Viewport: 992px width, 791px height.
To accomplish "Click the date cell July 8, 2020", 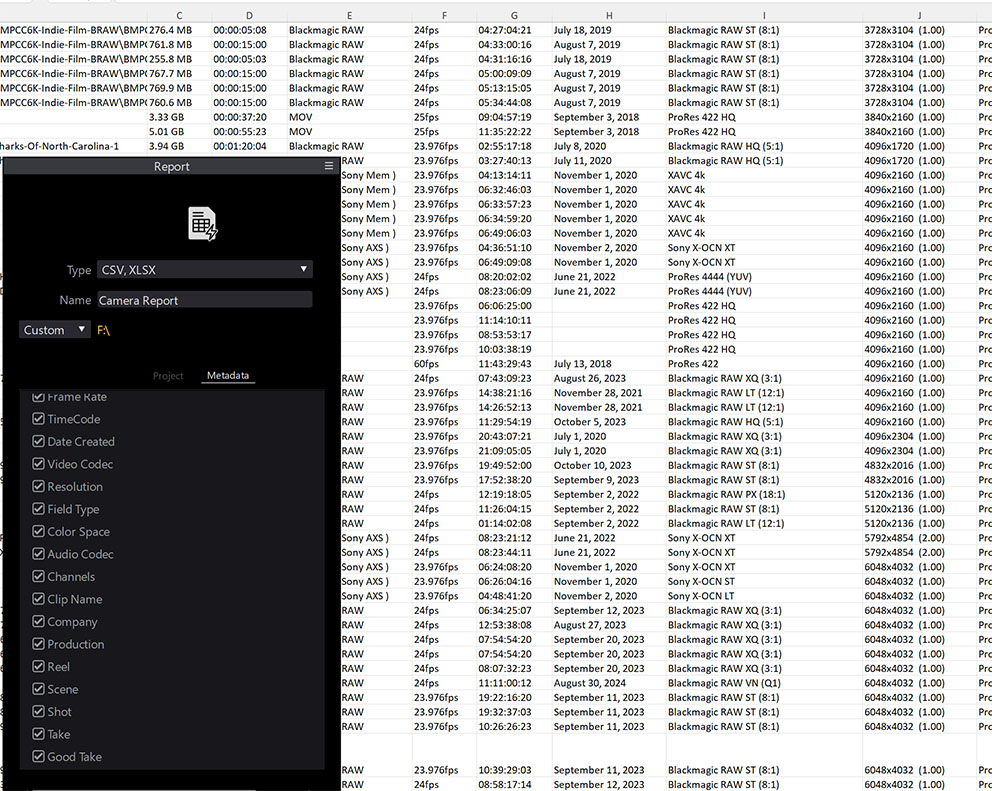I will (609, 146).
